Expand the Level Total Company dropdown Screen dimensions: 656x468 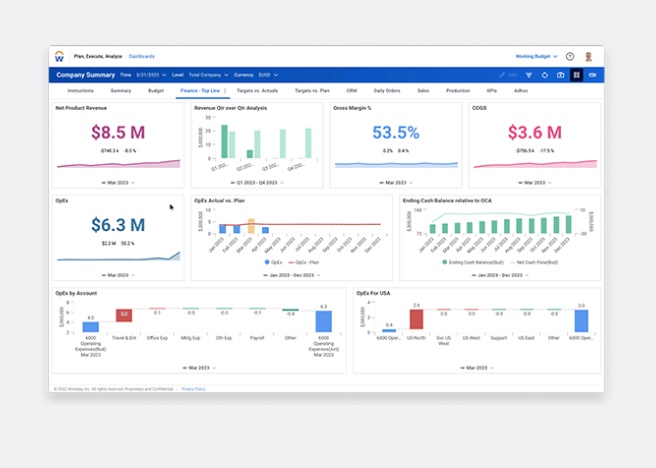click(210, 75)
